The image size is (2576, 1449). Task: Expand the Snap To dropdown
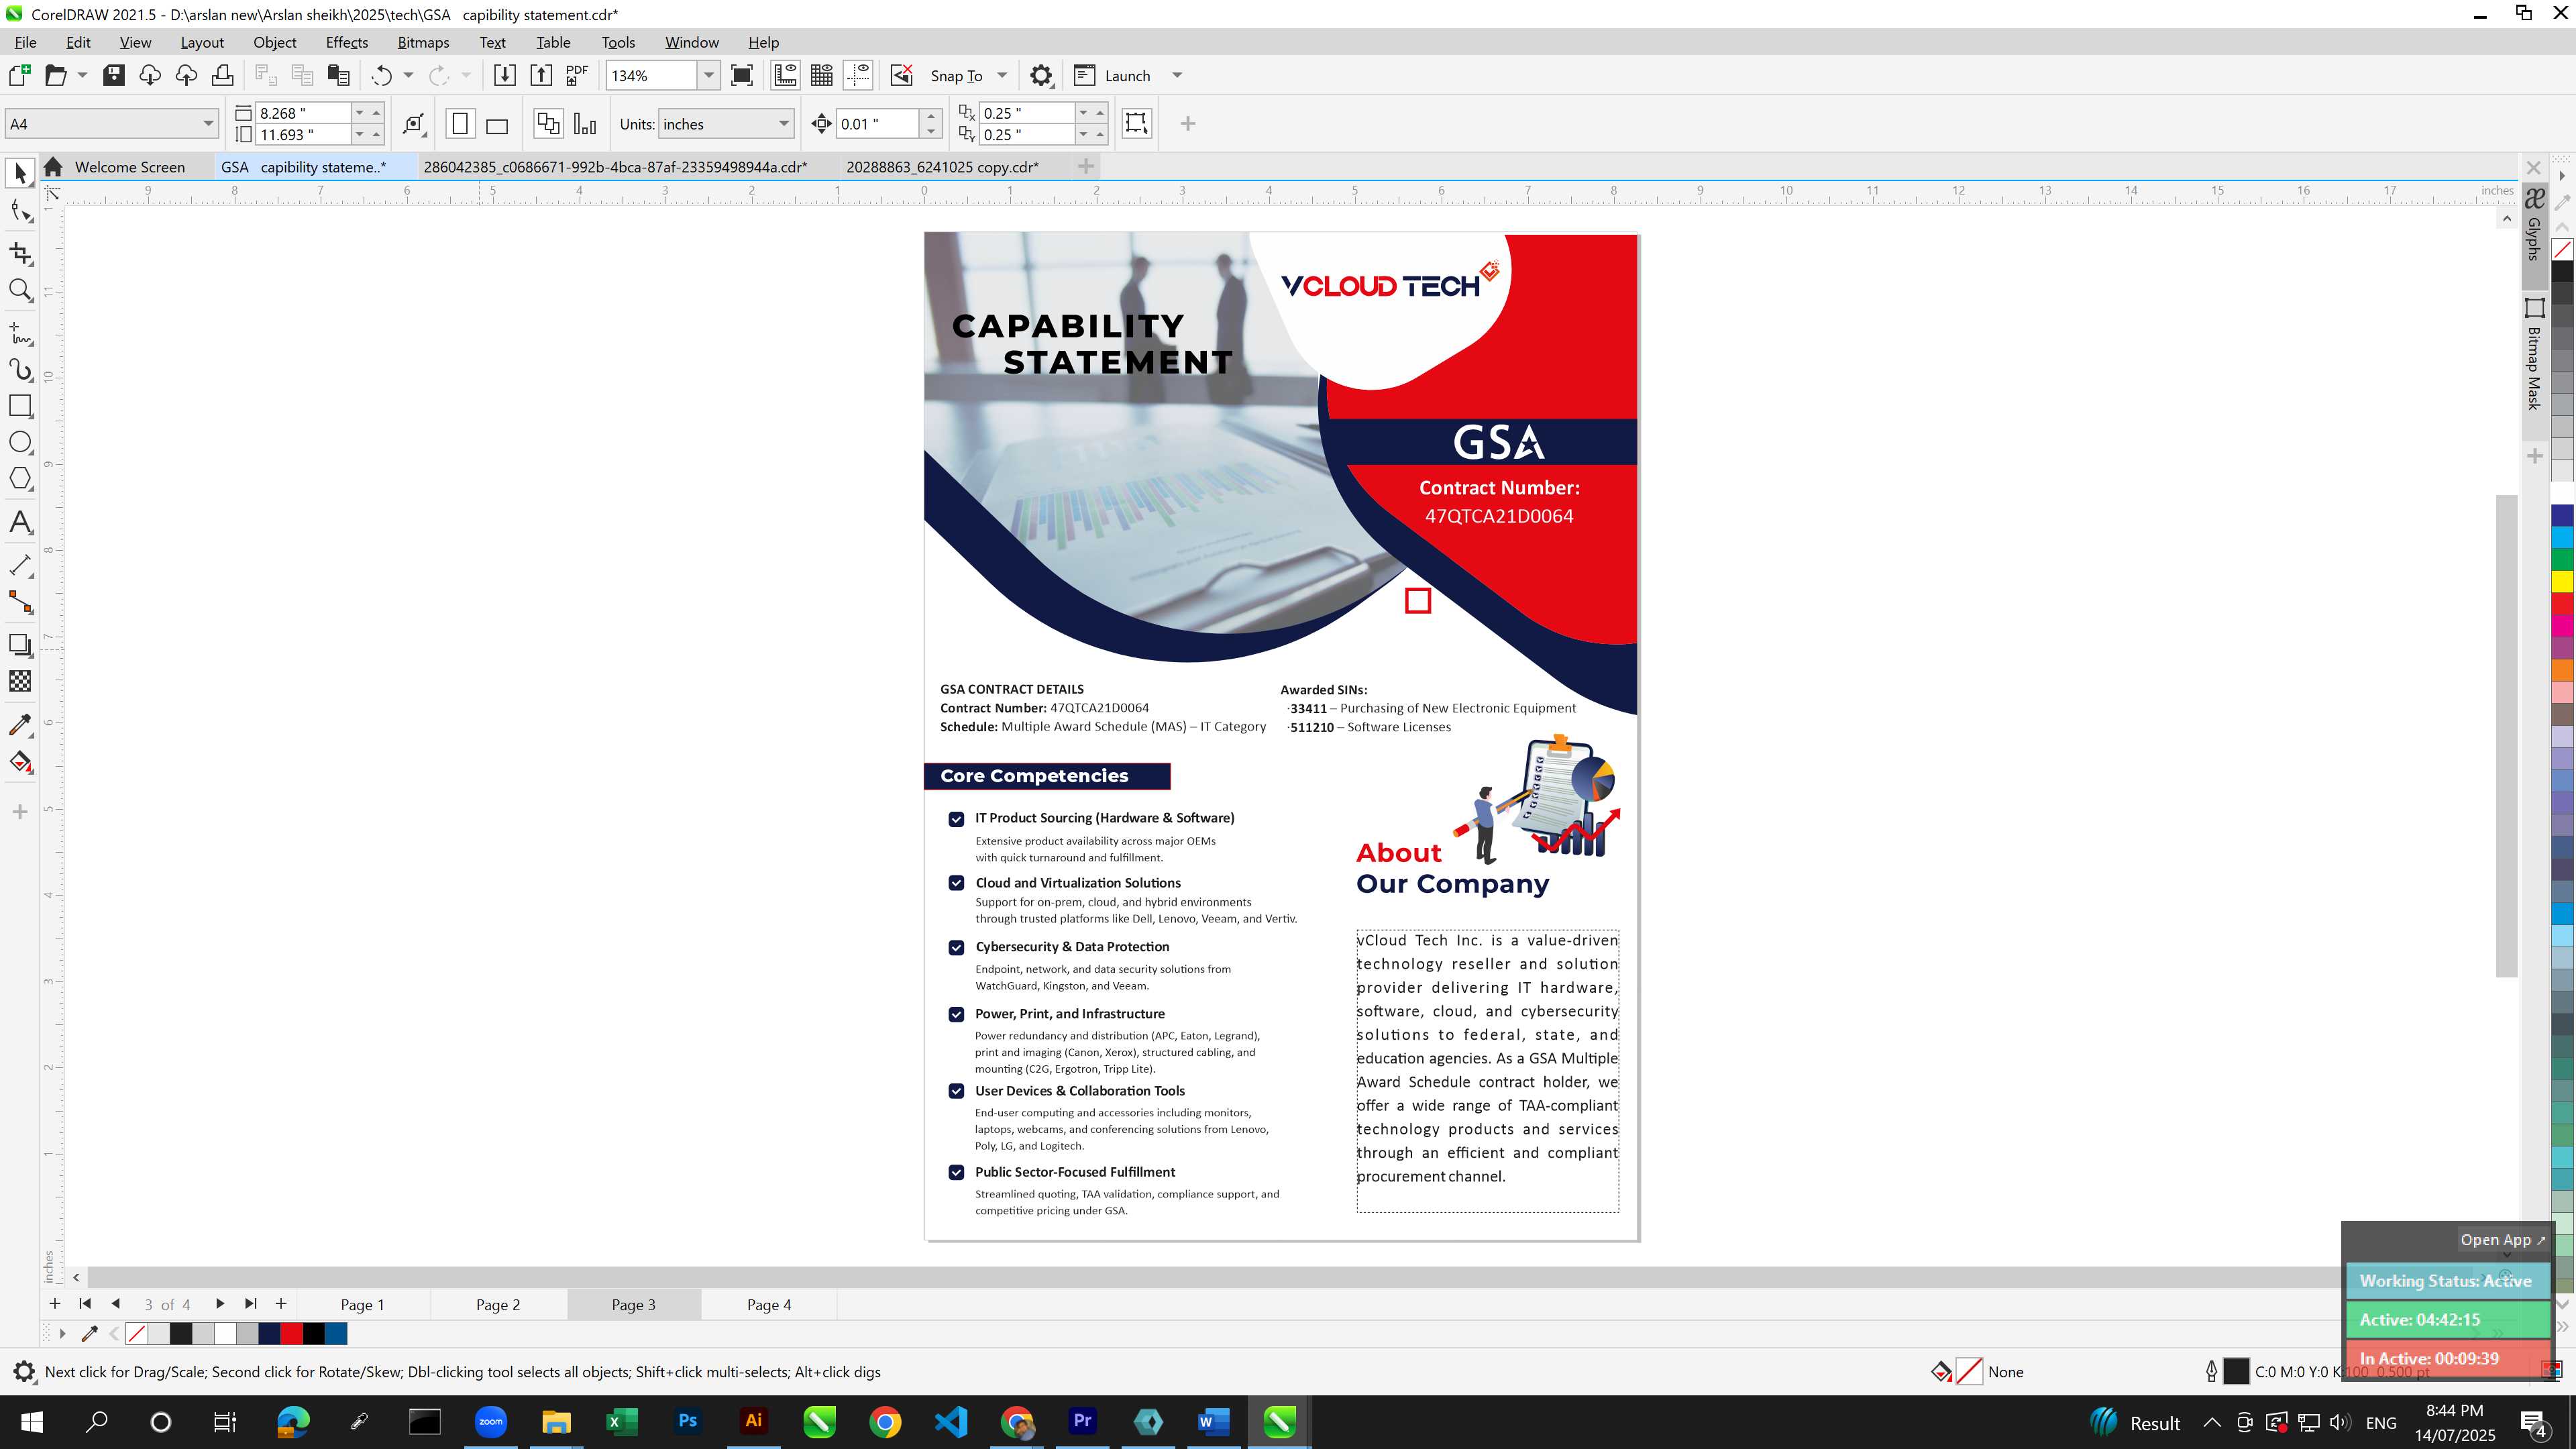1002,75
